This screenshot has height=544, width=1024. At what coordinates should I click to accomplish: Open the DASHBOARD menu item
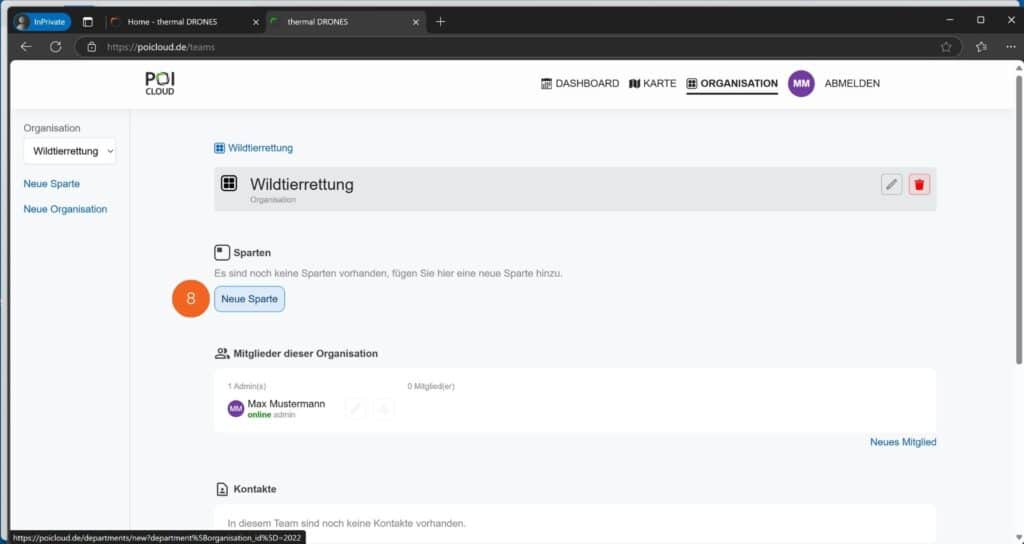click(x=580, y=84)
